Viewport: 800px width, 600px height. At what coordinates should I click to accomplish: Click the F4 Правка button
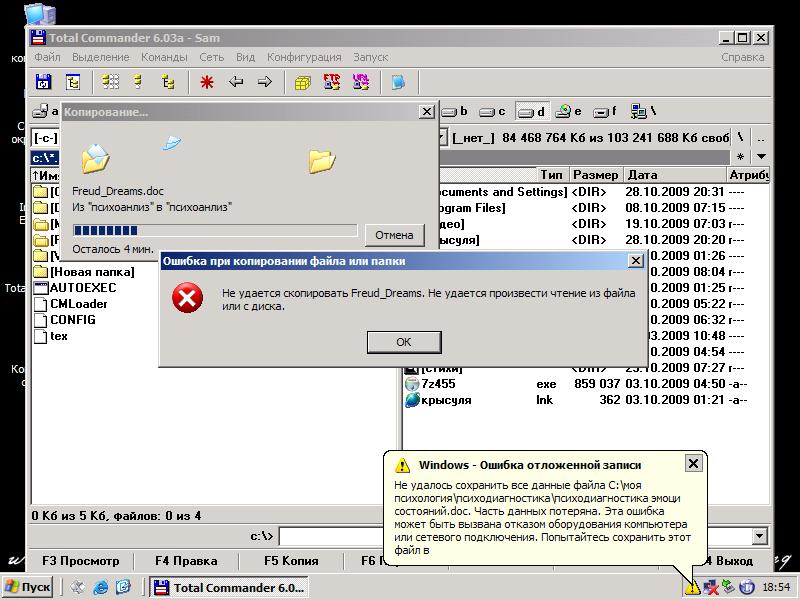(x=186, y=561)
